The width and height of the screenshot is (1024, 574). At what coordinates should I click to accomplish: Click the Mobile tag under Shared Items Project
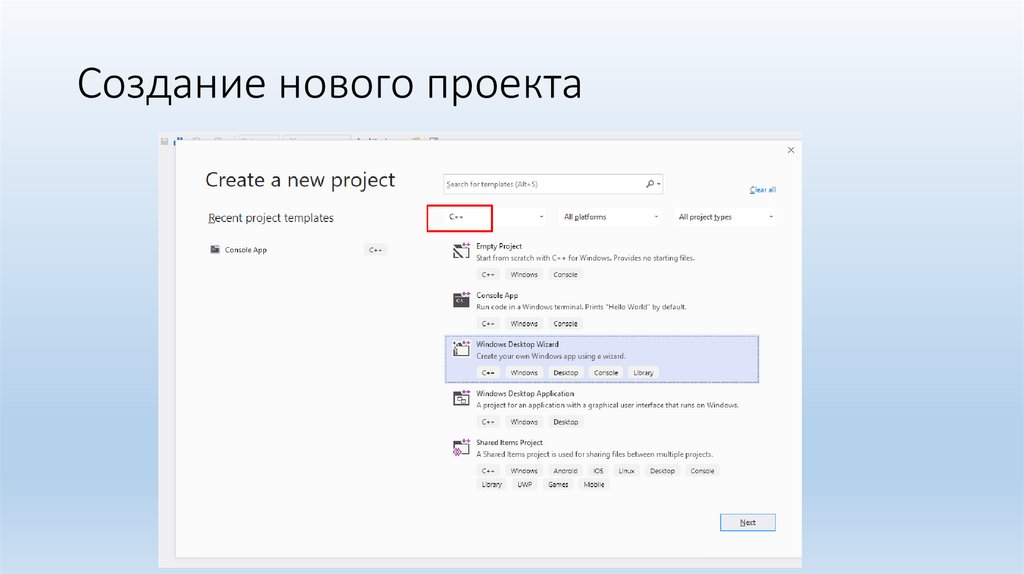pos(594,485)
